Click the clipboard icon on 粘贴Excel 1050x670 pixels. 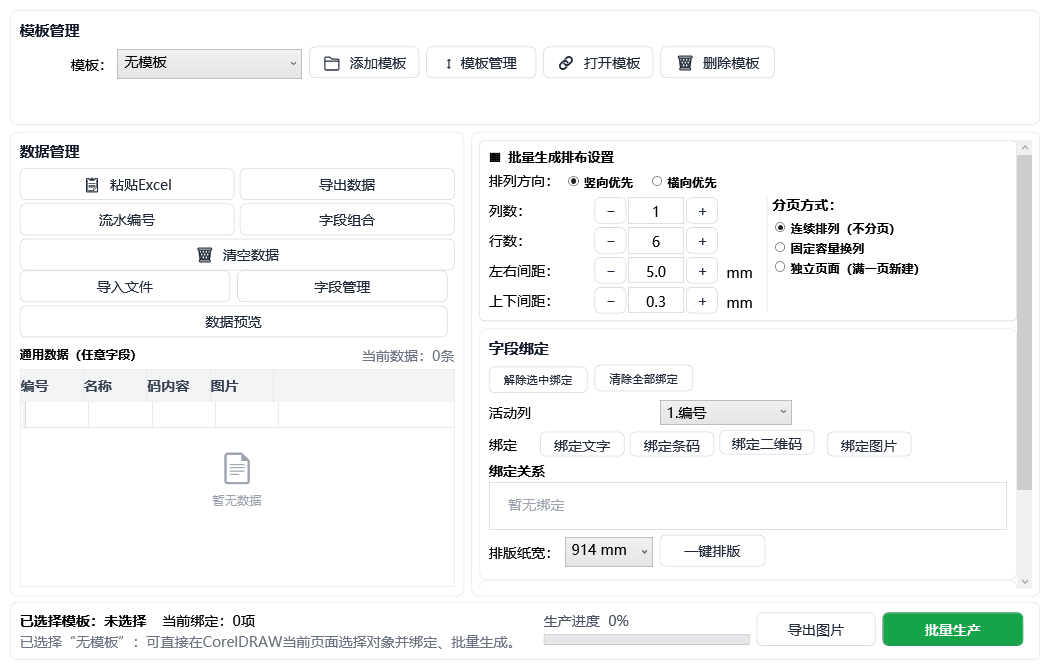click(x=92, y=185)
